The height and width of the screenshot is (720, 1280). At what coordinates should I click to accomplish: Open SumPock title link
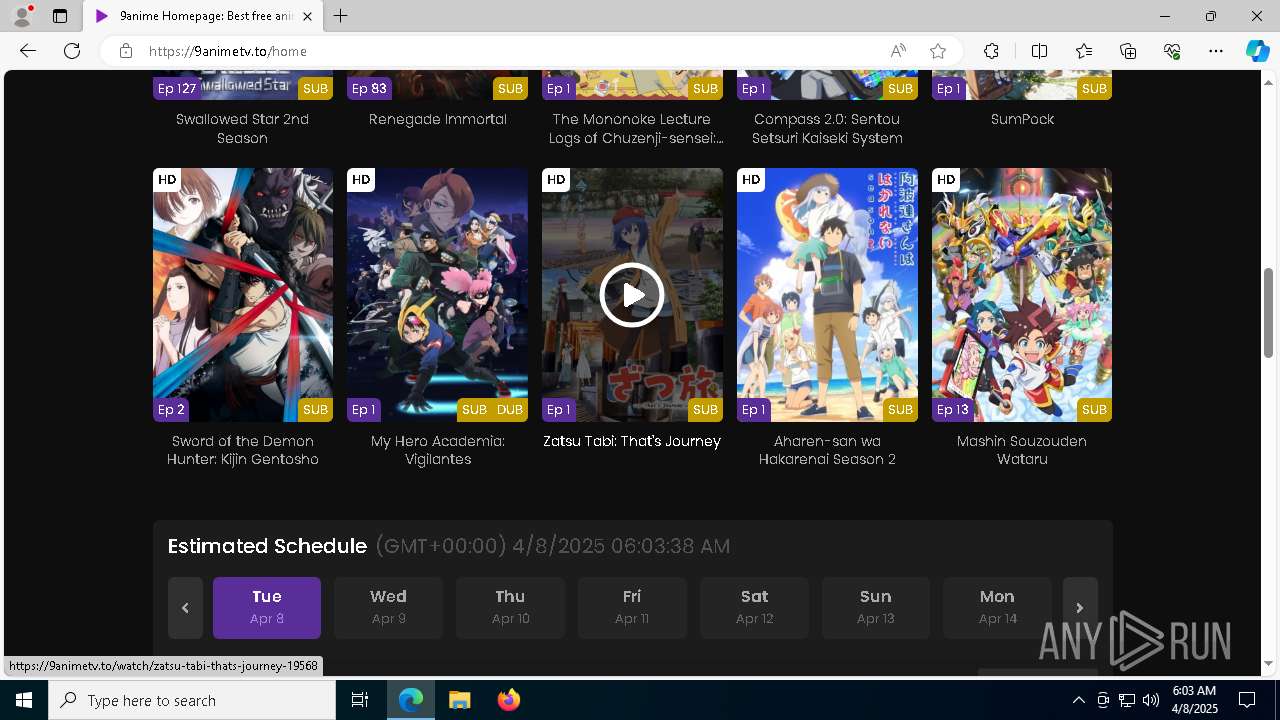click(1022, 119)
